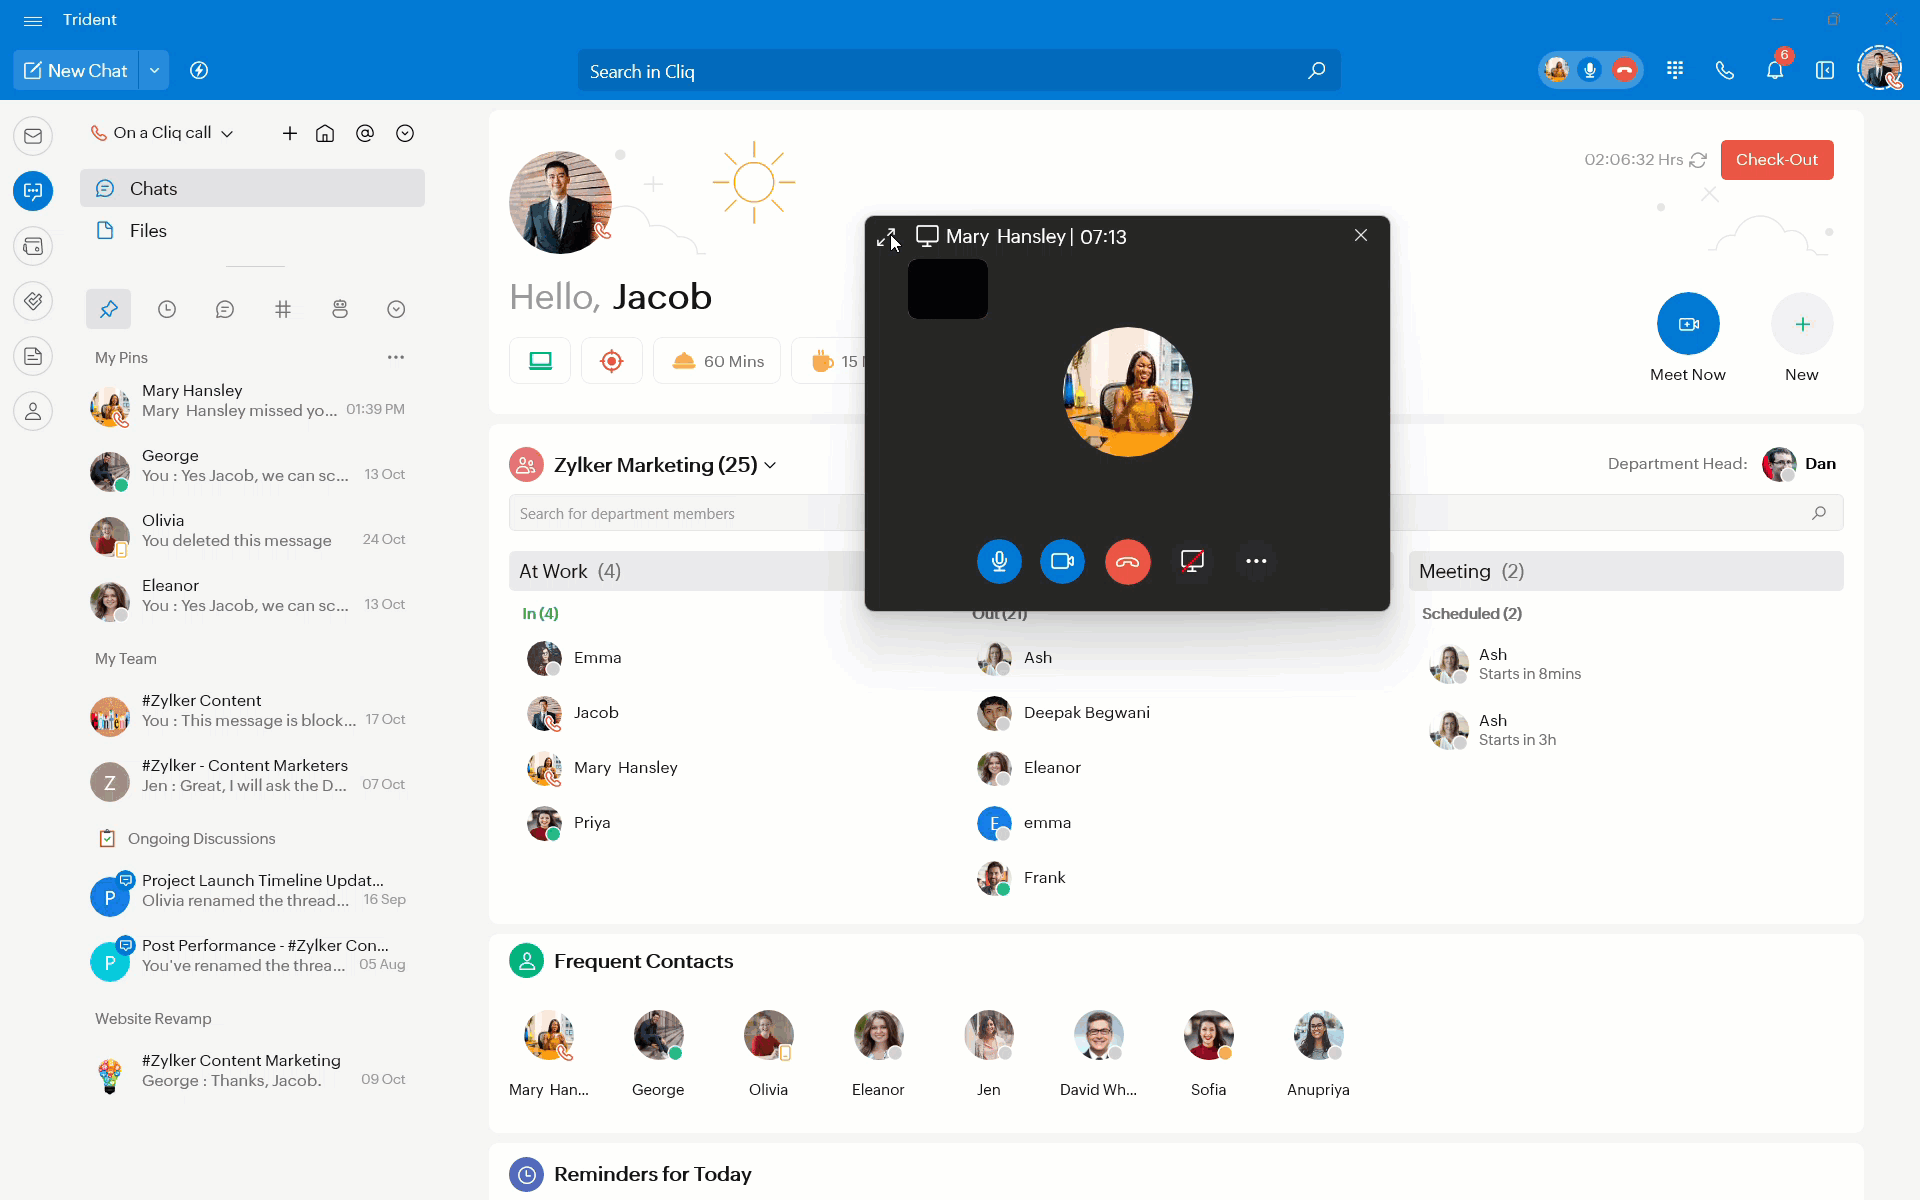1920x1200 pixels.
Task: Expand the call window to full view
Action: [x=885, y=237]
